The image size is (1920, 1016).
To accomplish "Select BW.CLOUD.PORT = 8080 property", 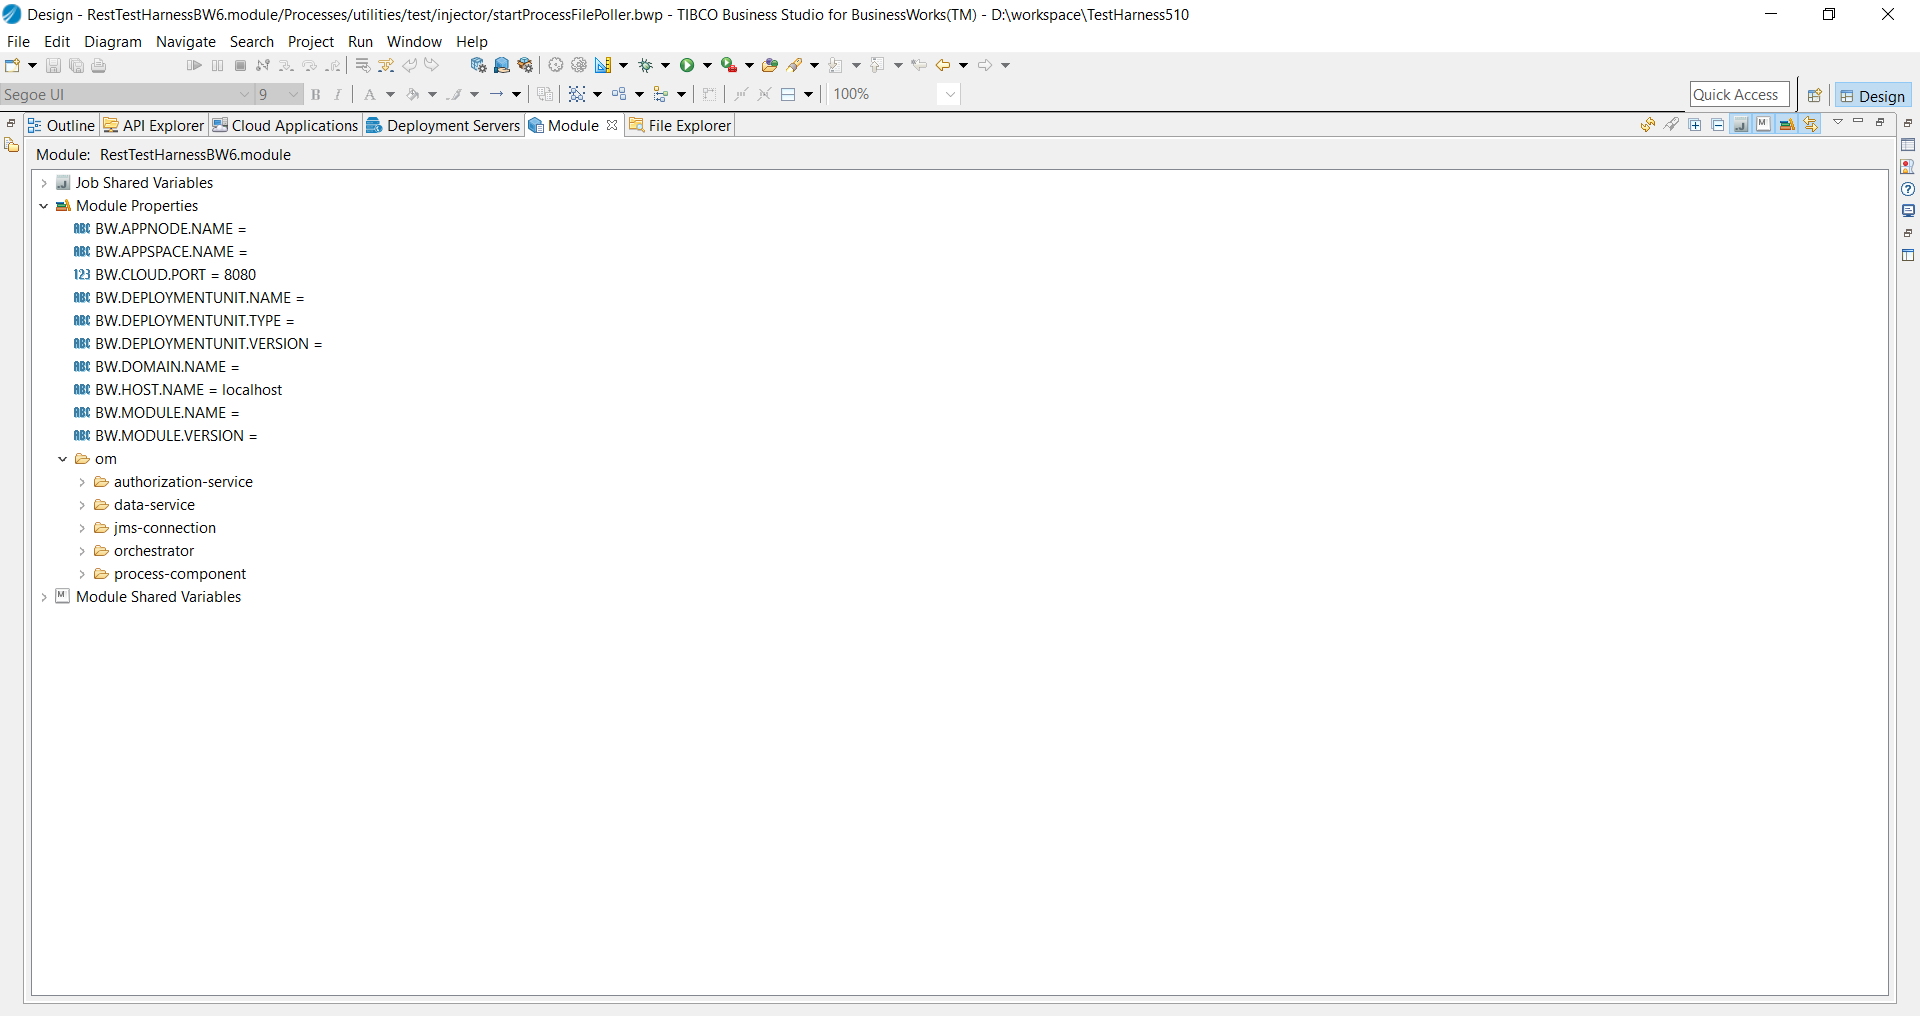I will [x=165, y=275].
